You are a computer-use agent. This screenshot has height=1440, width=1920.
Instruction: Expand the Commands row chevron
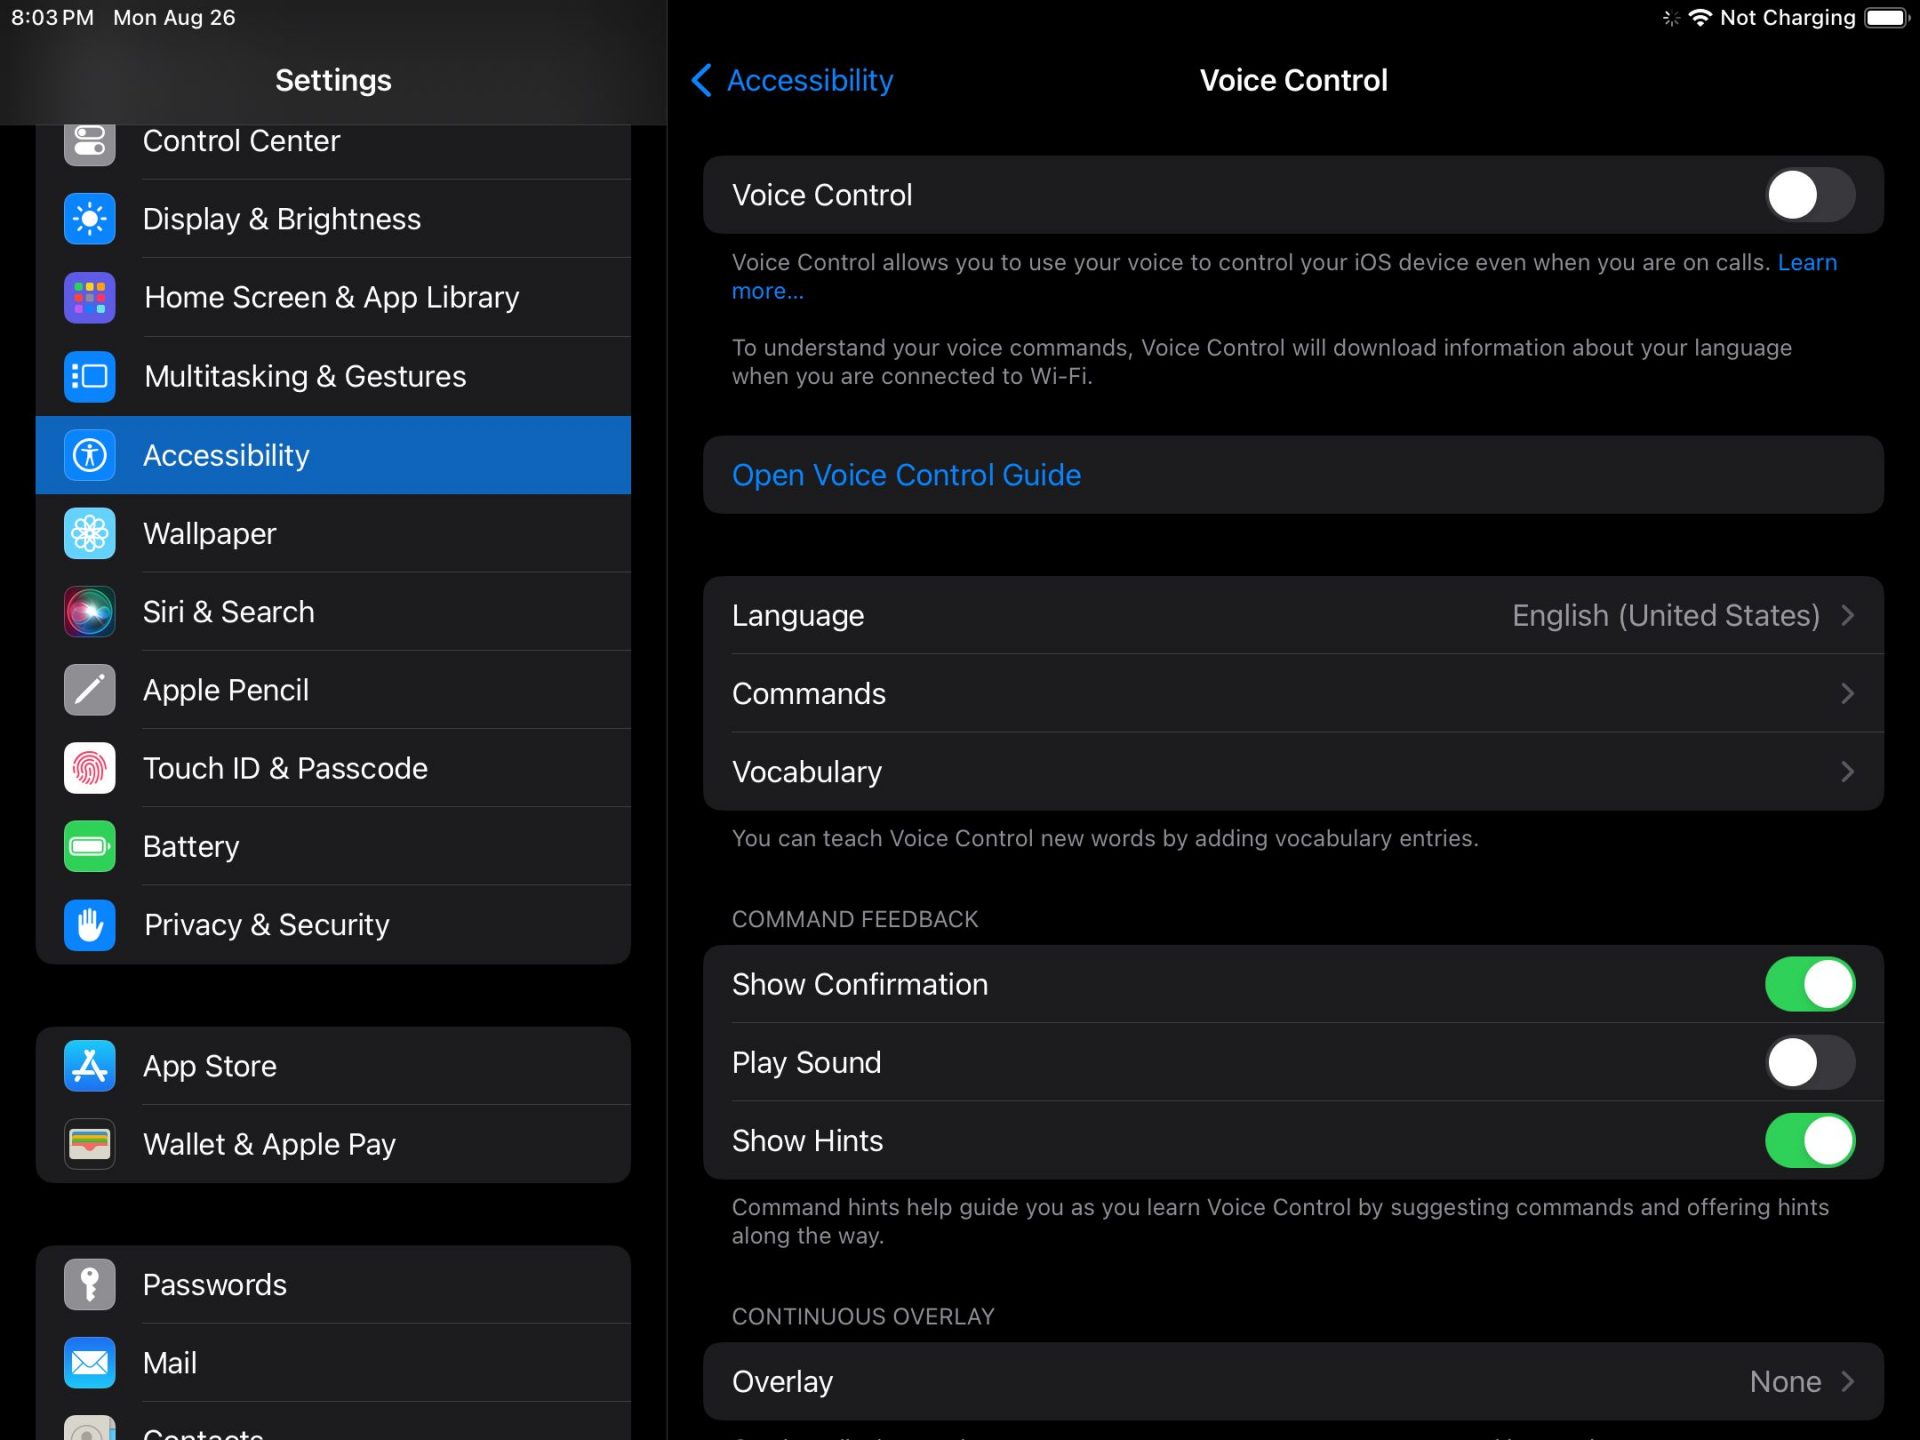click(x=1846, y=693)
